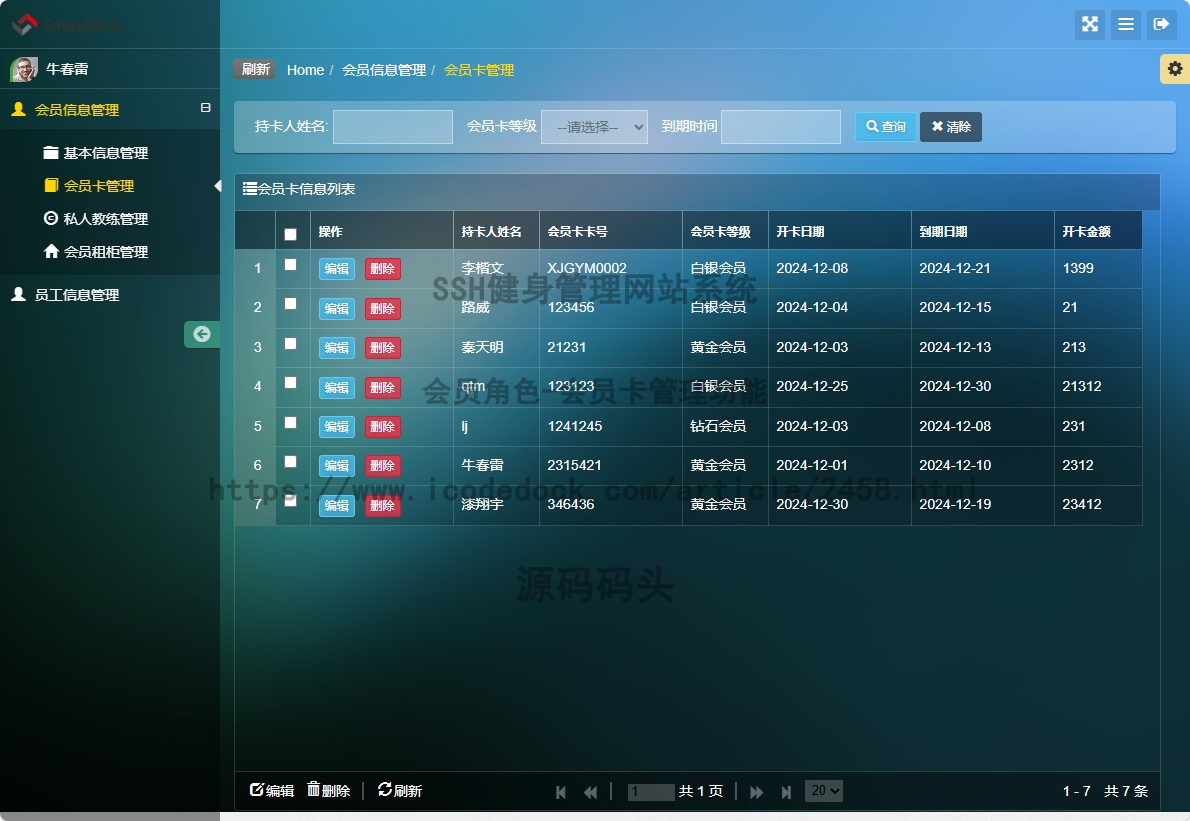
Task: Click 编辑 for row 李楷文
Action: click(337, 269)
